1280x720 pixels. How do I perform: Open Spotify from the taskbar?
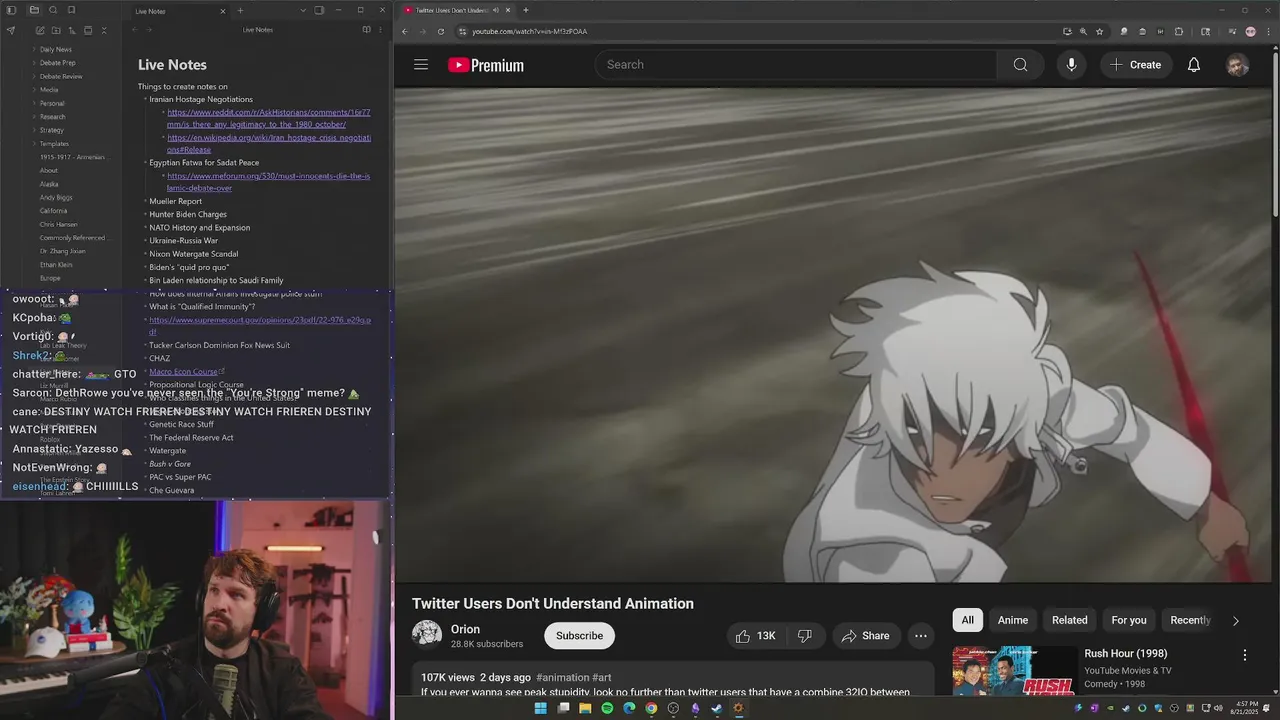[x=607, y=708]
